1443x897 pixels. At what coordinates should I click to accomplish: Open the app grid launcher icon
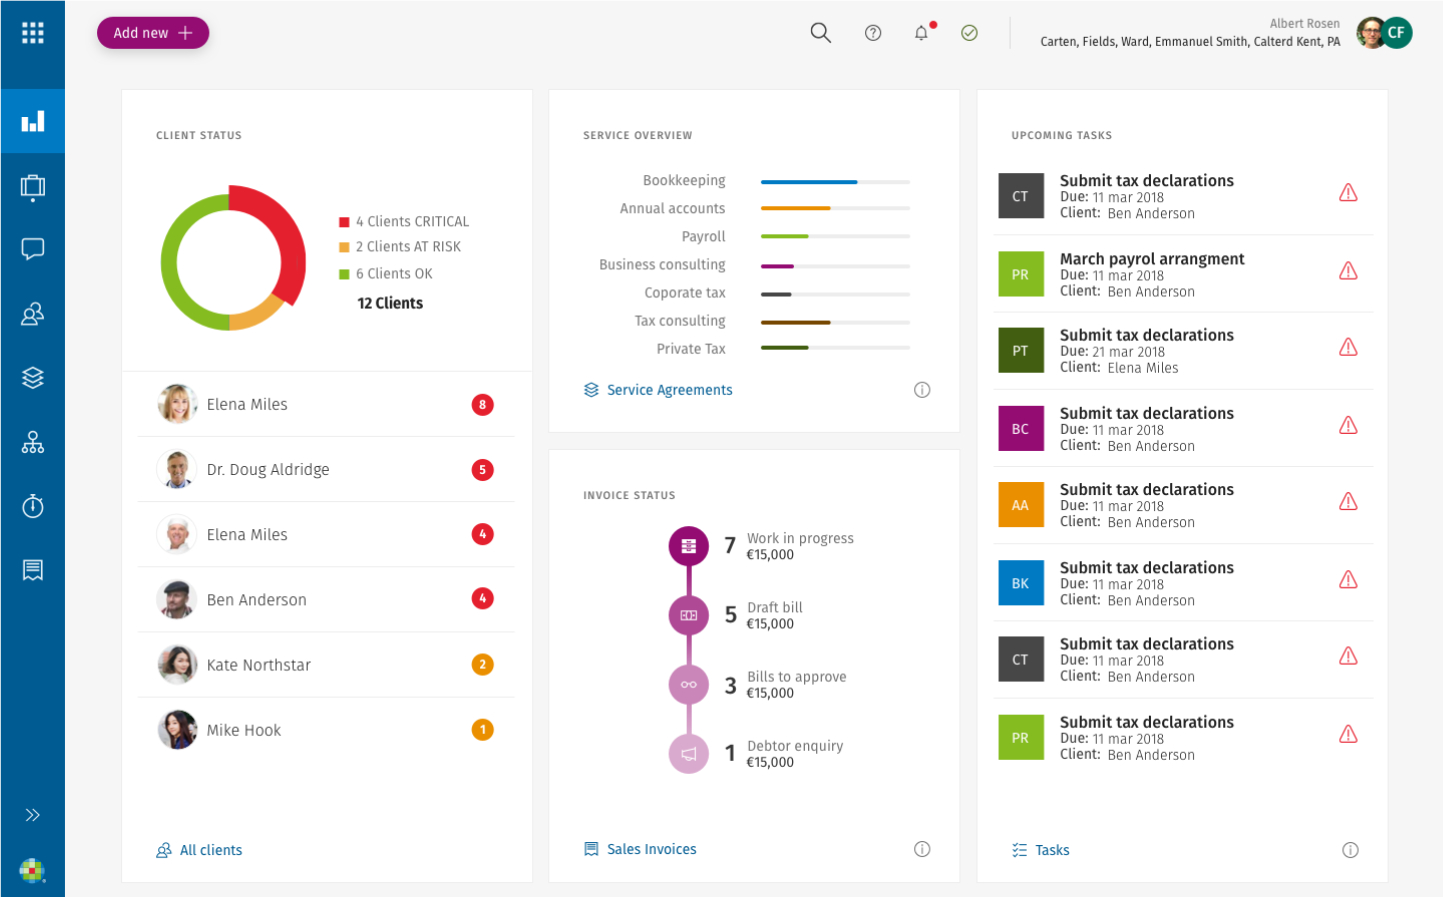click(33, 33)
